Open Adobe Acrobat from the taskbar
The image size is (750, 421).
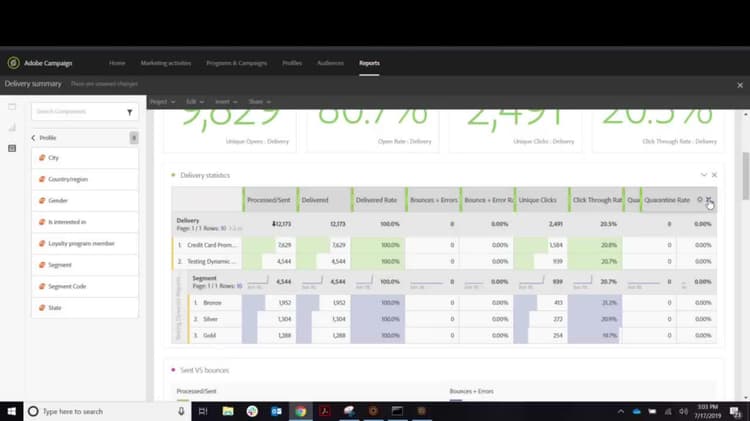(325, 411)
